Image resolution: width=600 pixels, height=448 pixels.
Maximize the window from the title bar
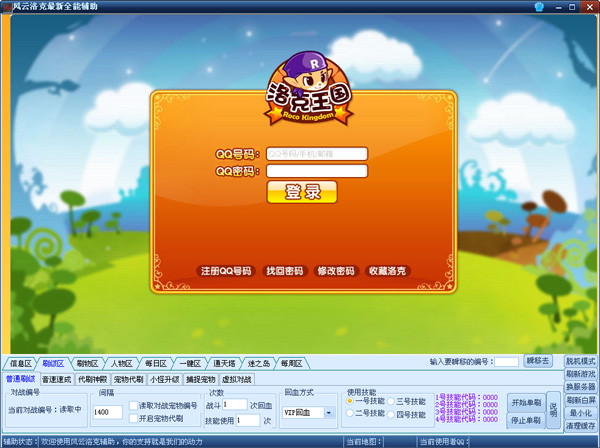[572, 7]
